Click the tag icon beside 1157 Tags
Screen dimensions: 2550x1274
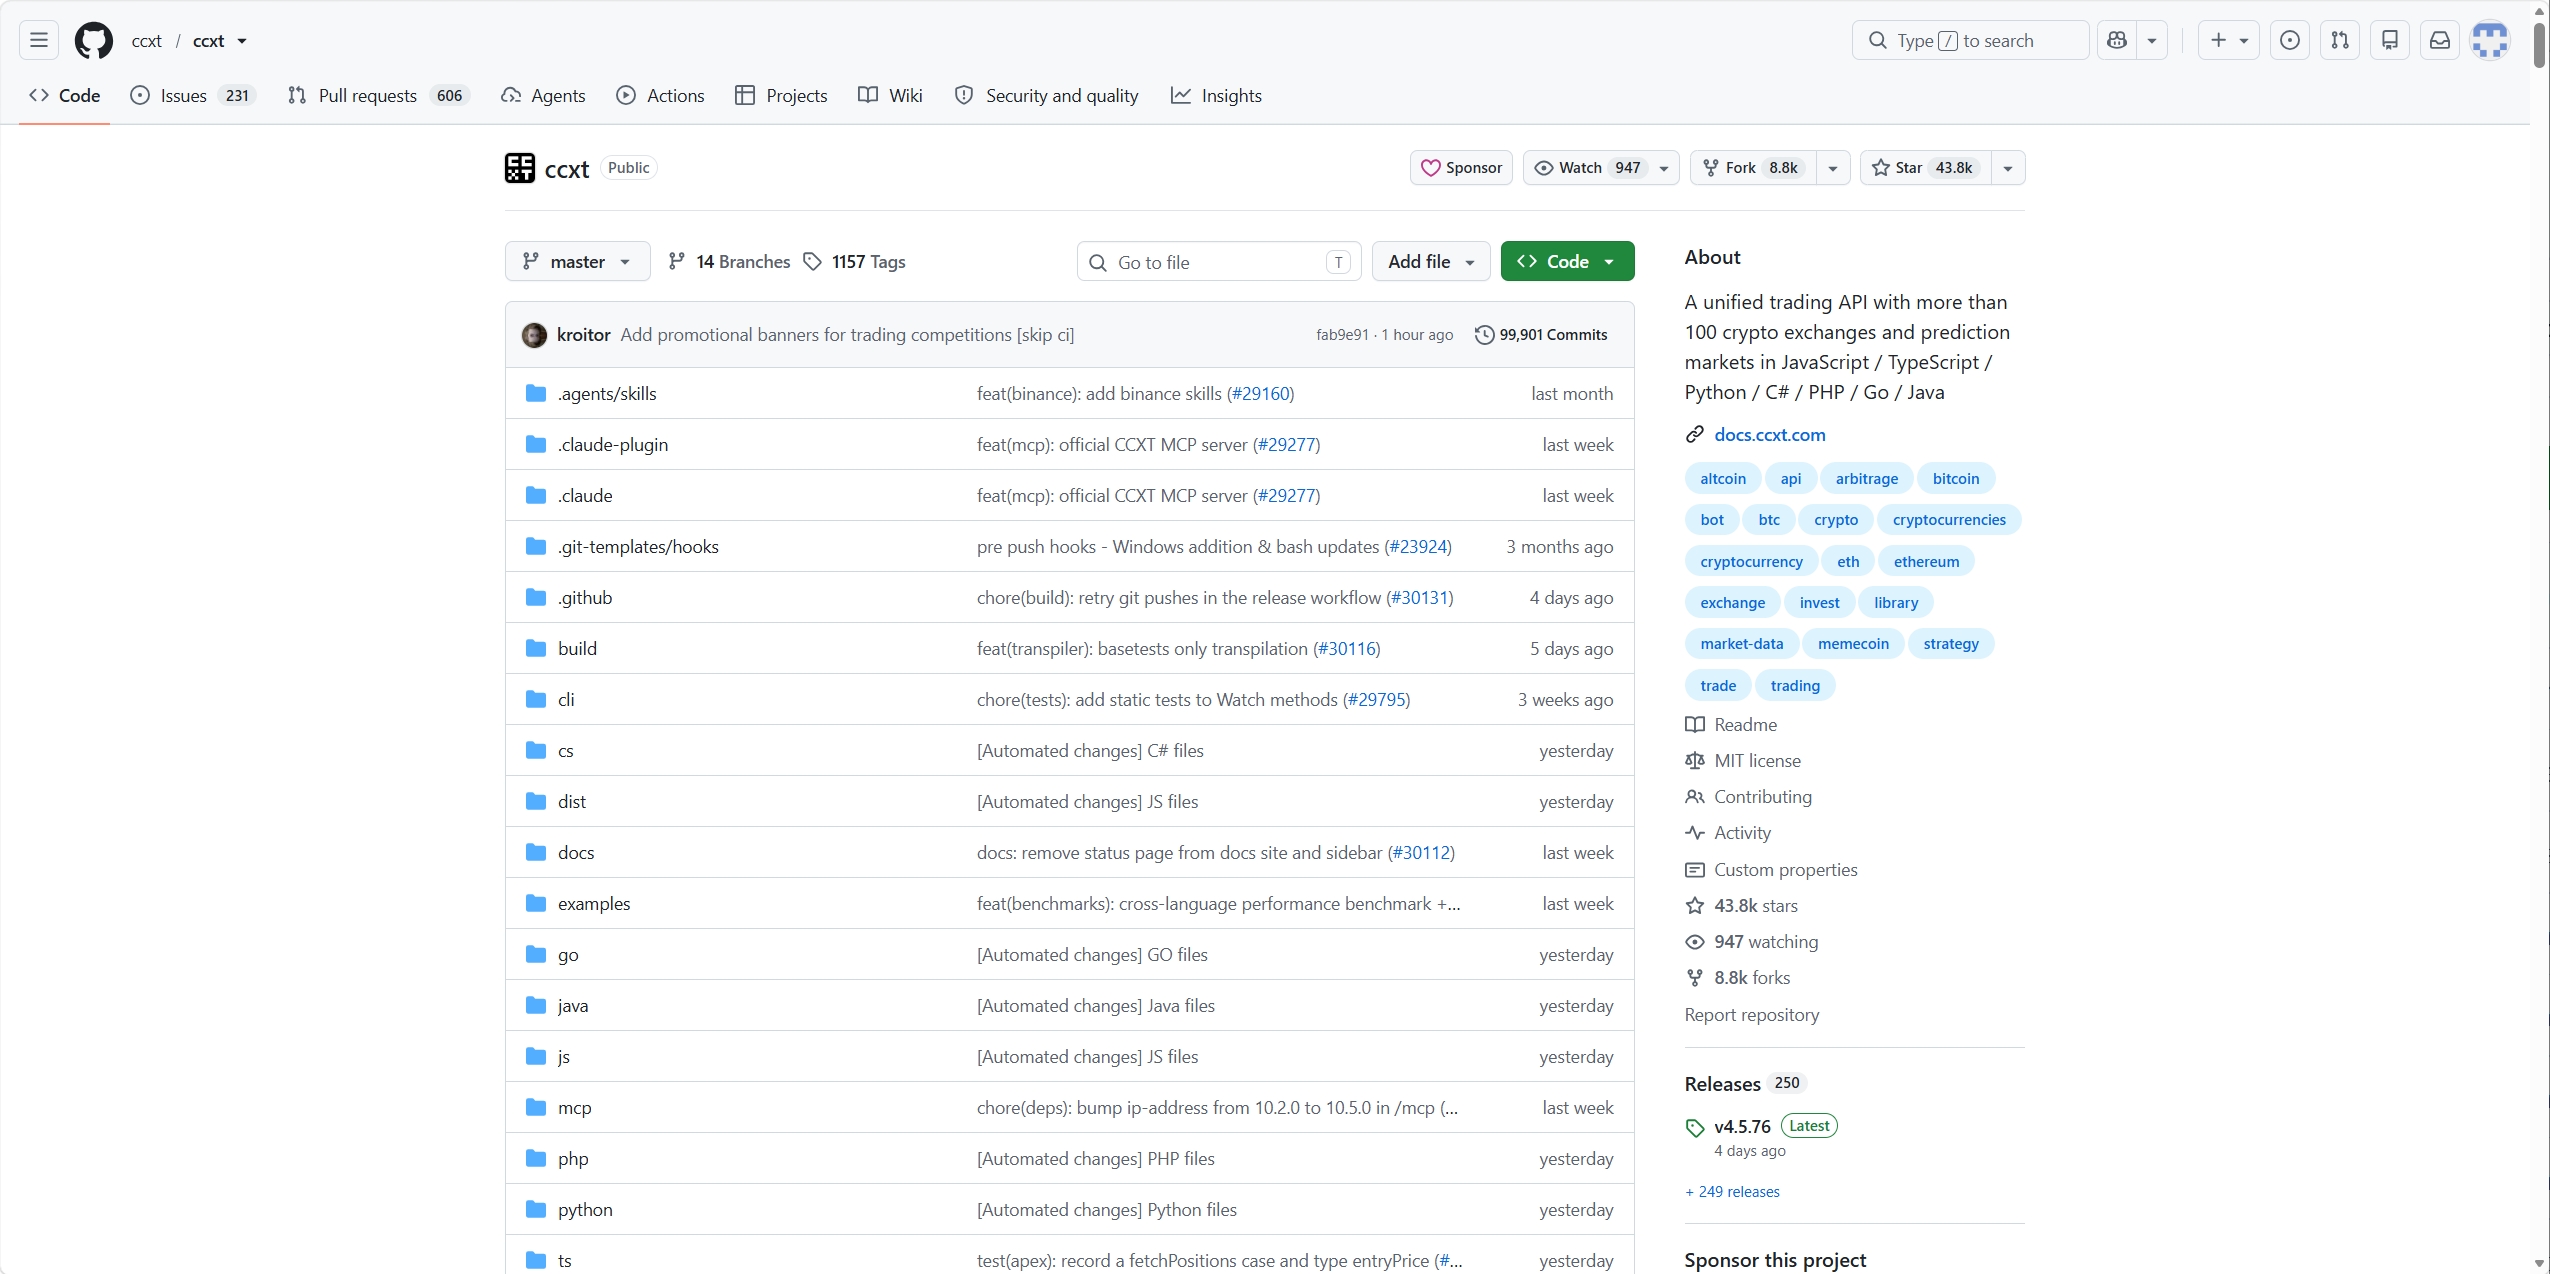pyautogui.click(x=813, y=261)
